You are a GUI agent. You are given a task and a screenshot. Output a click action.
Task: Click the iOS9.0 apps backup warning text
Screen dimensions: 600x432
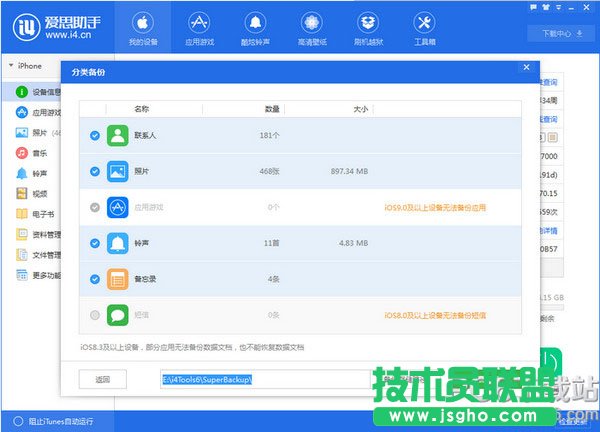435,208
